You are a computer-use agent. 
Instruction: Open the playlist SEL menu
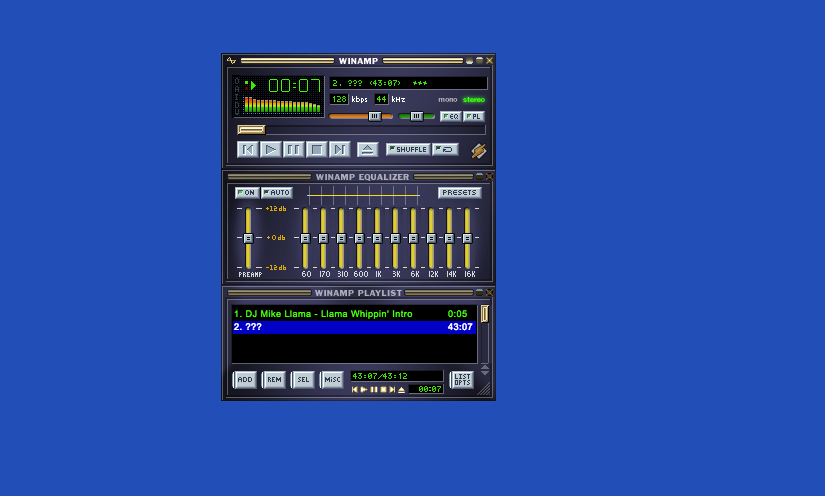tap(303, 380)
